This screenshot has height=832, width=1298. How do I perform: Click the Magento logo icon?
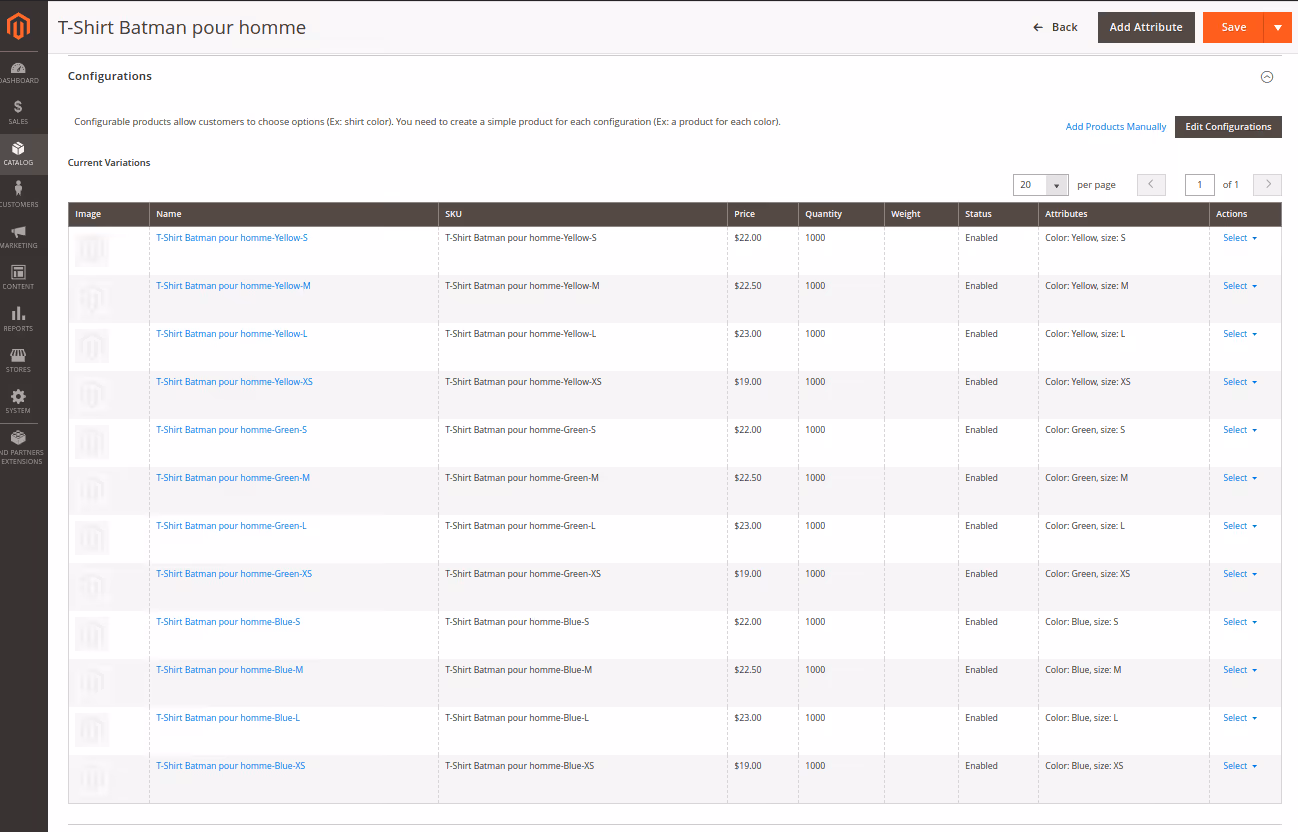[x=18, y=28]
